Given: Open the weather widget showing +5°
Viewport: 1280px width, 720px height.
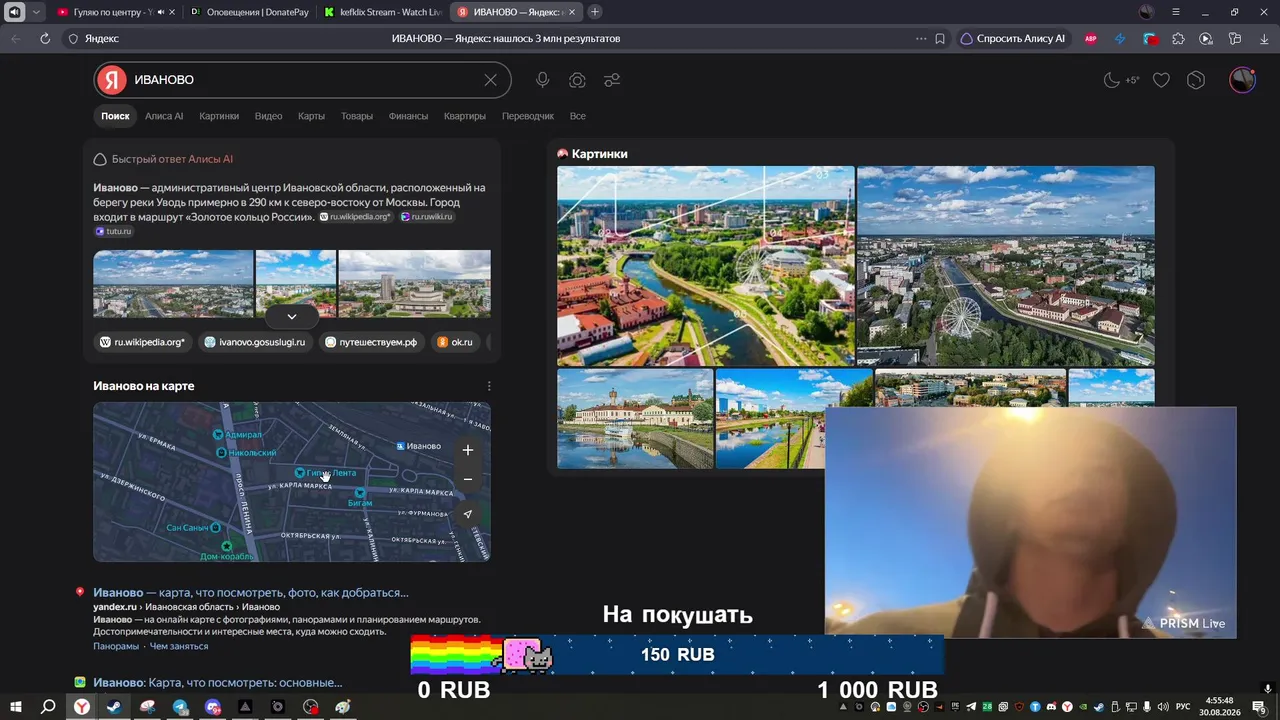Looking at the screenshot, I should [1121, 80].
